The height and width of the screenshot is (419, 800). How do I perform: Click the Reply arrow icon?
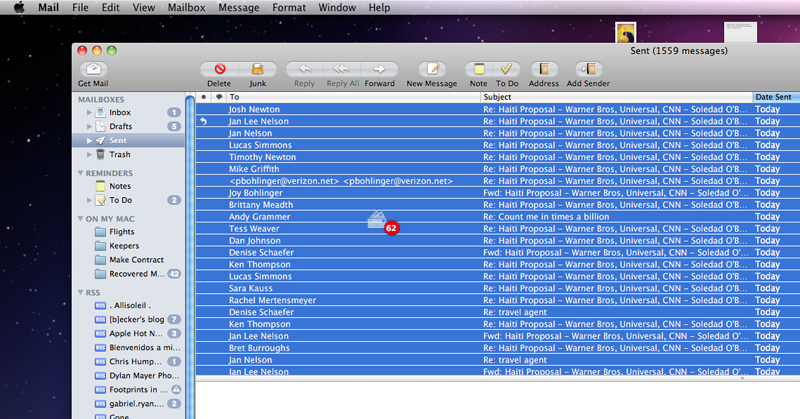[305, 69]
